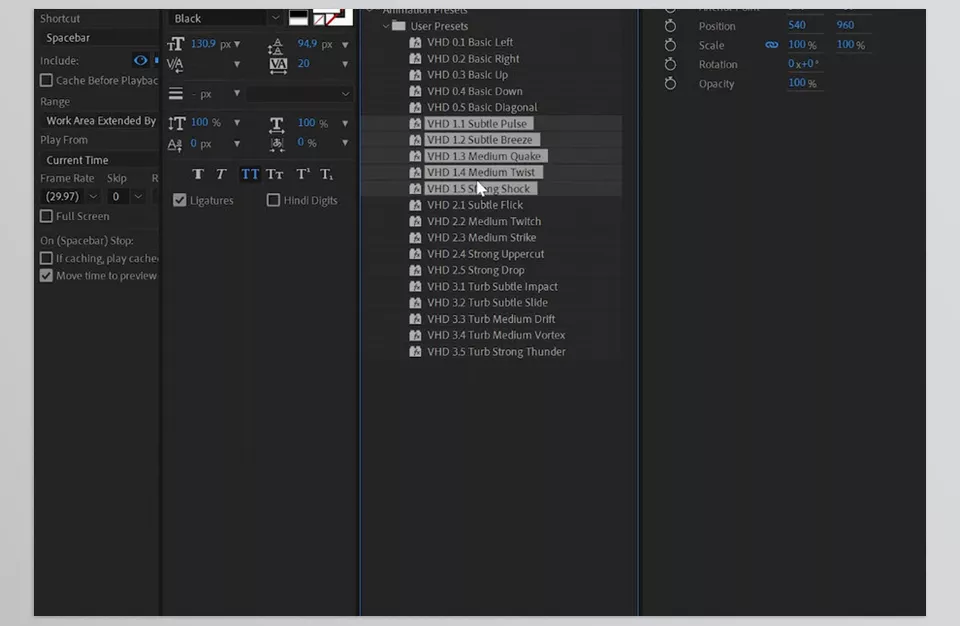960x626 pixels.
Task: Click the Faux Italic text style icon
Action: (x=221, y=175)
